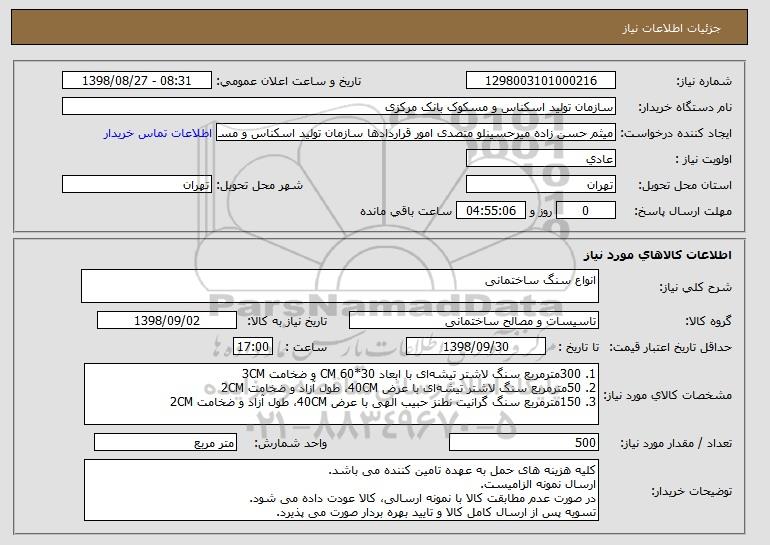Click label توضیحات خریدار
This screenshot has height=545, width=770.
691,491
